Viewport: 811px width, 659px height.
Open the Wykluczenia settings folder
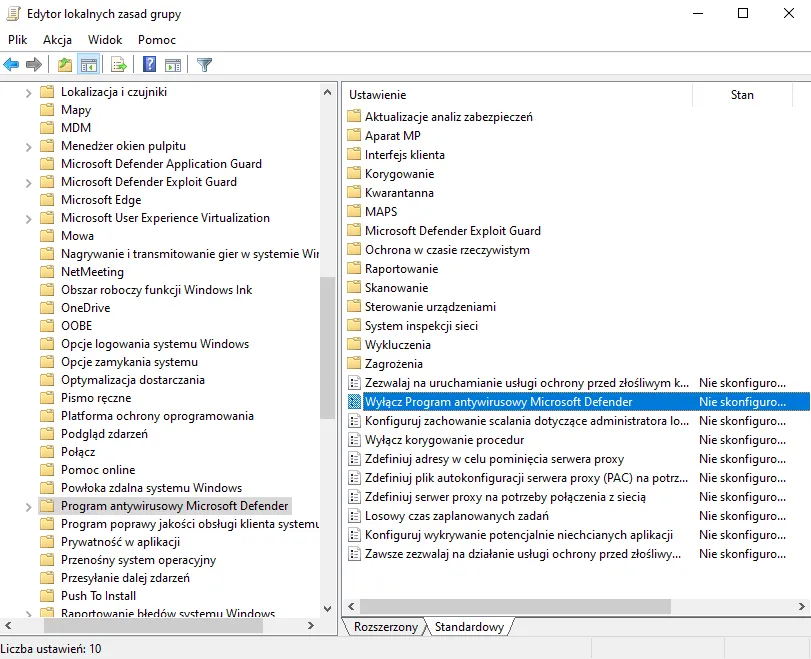click(x=395, y=344)
